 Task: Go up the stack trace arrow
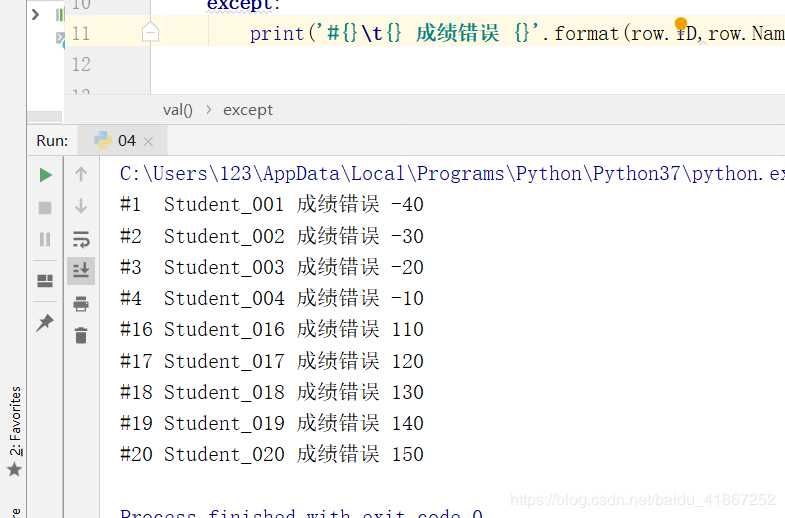click(x=81, y=174)
